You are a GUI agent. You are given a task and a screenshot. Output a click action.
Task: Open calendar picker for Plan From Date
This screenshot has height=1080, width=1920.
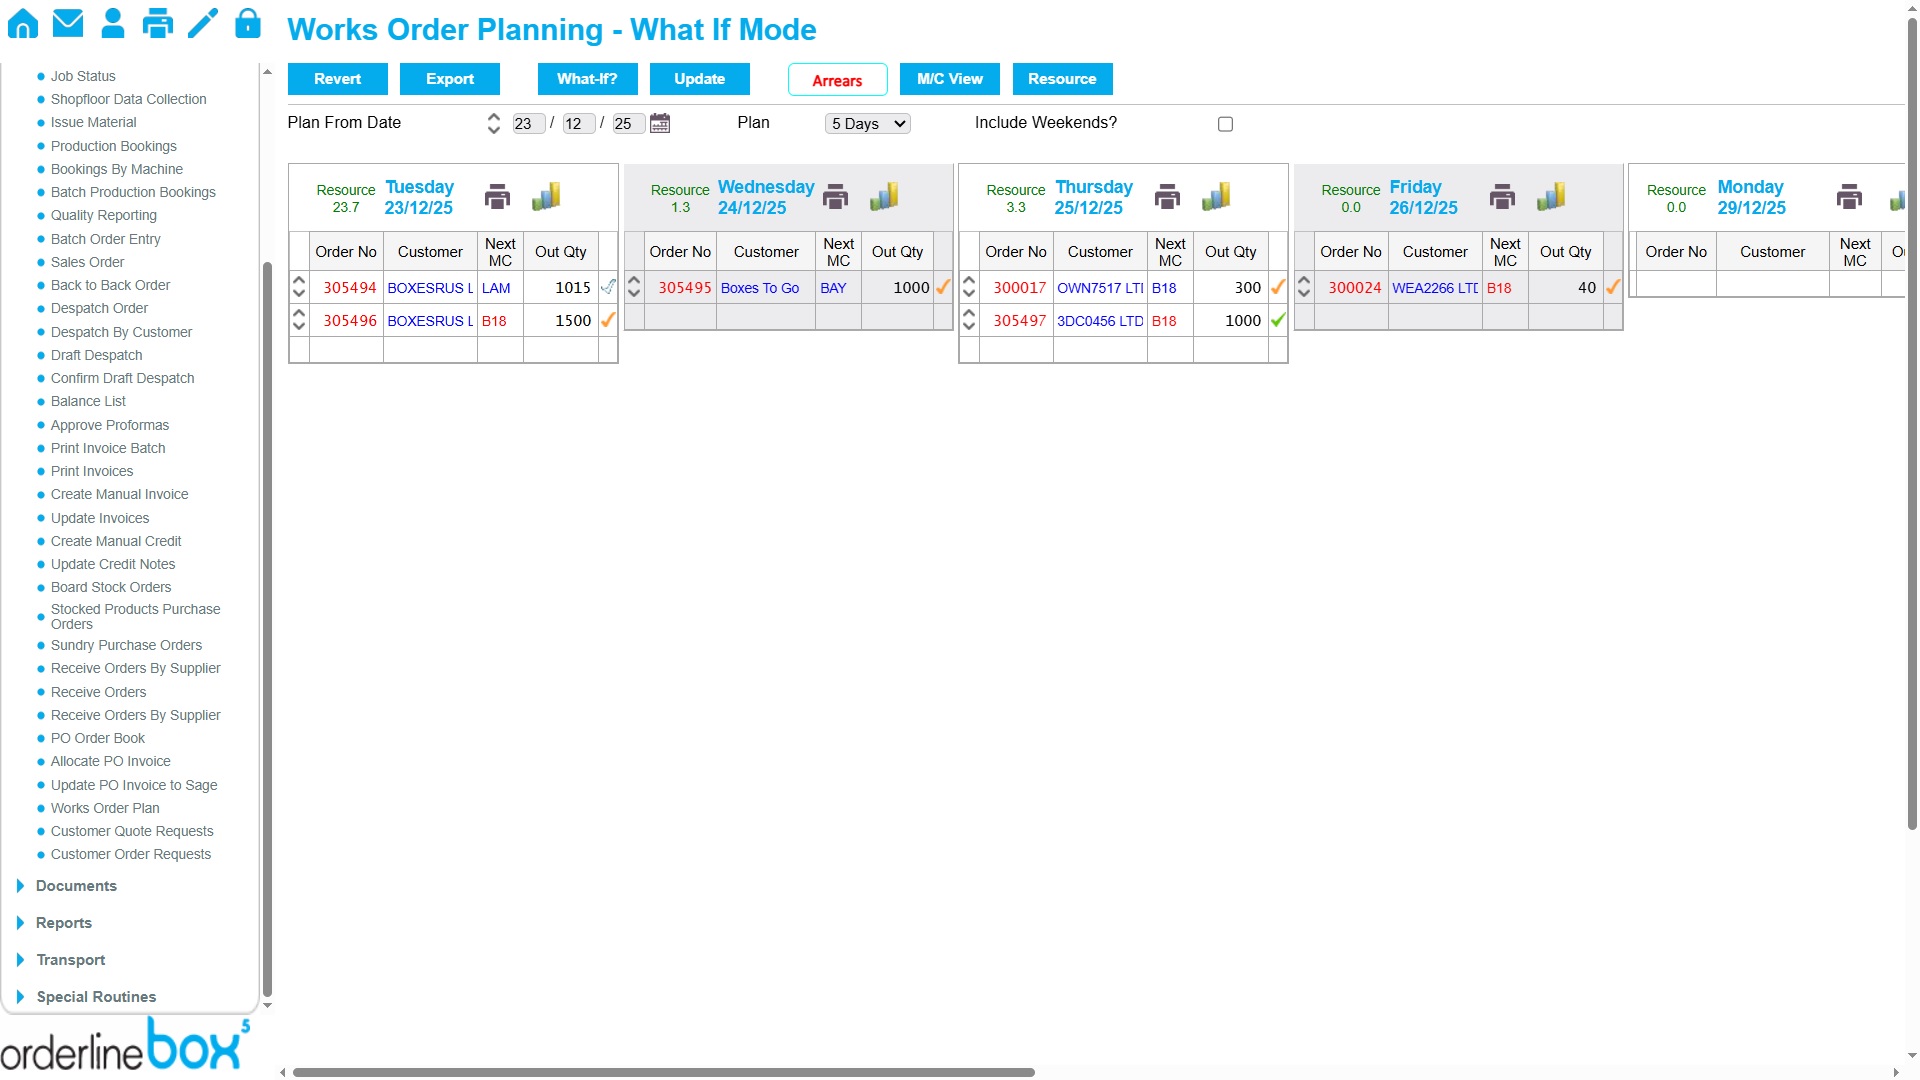660,123
